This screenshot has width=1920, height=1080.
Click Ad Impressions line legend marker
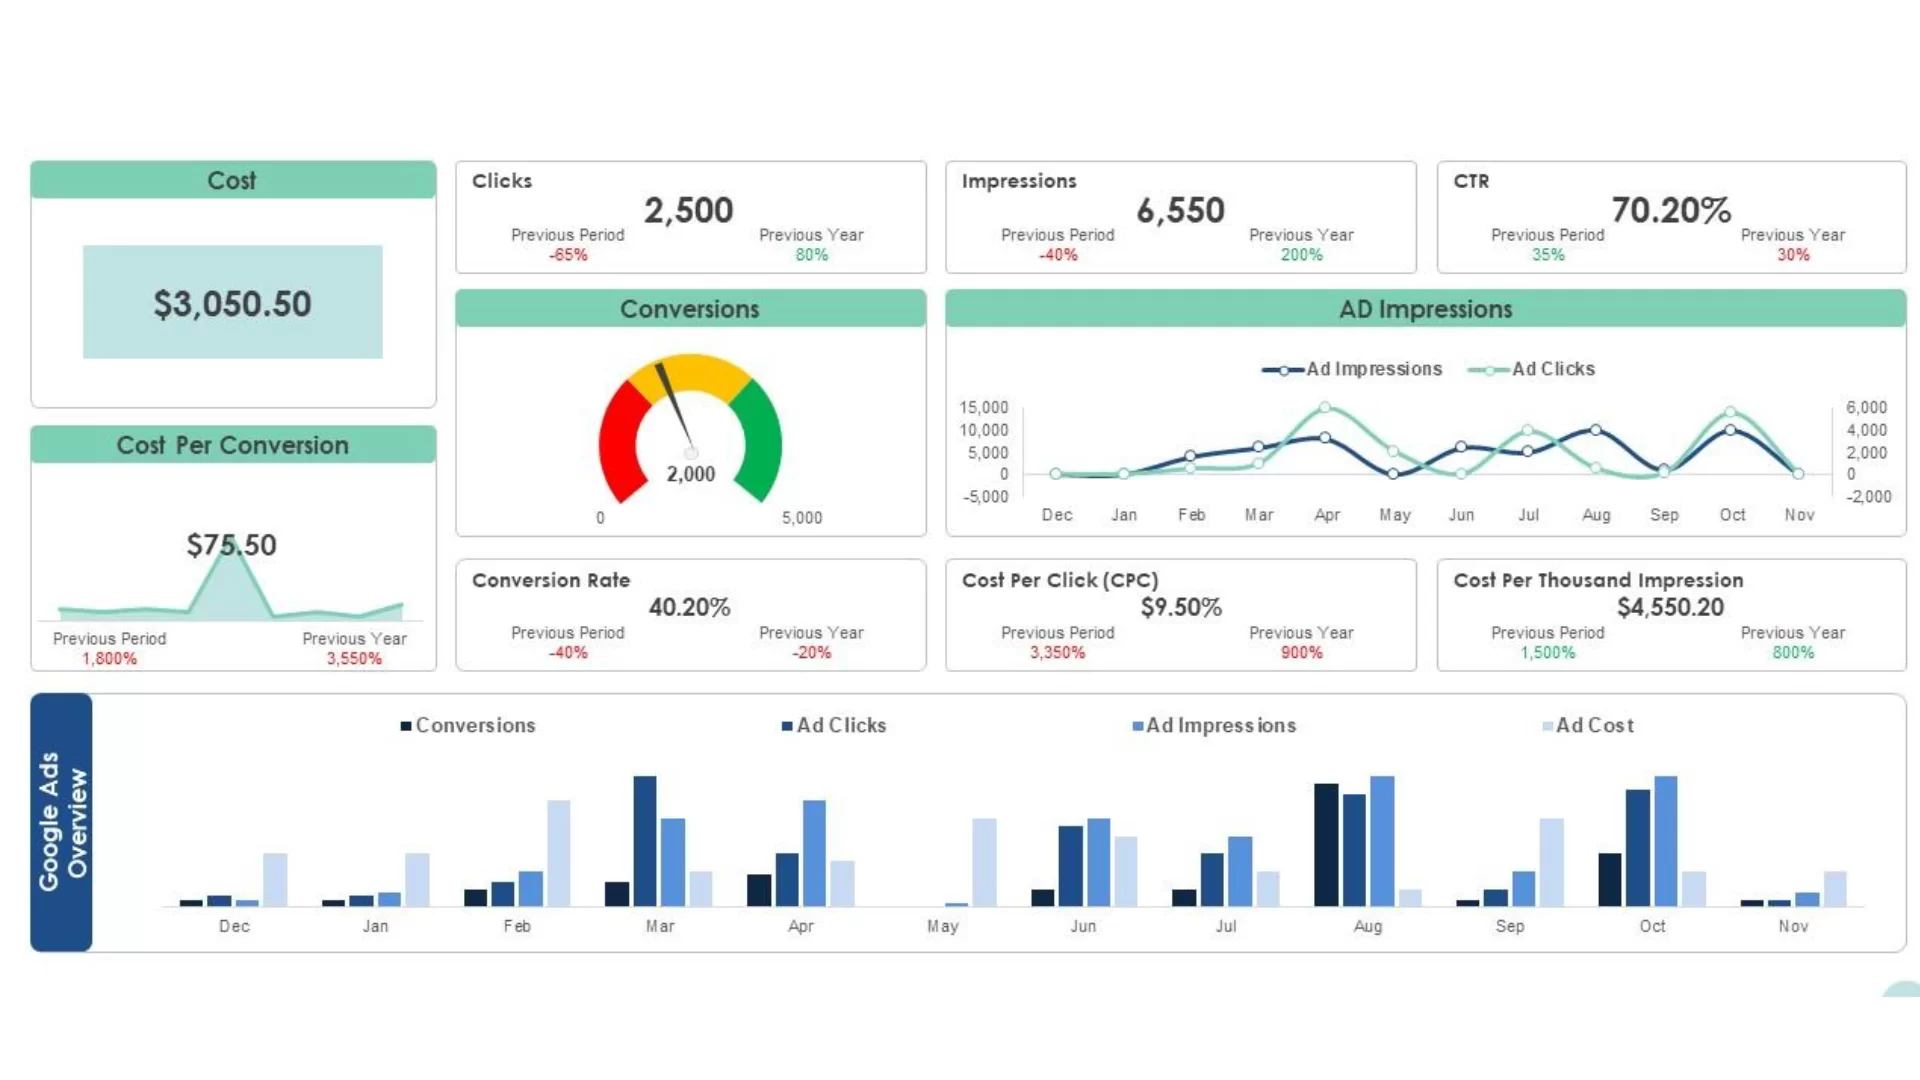(1283, 370)
